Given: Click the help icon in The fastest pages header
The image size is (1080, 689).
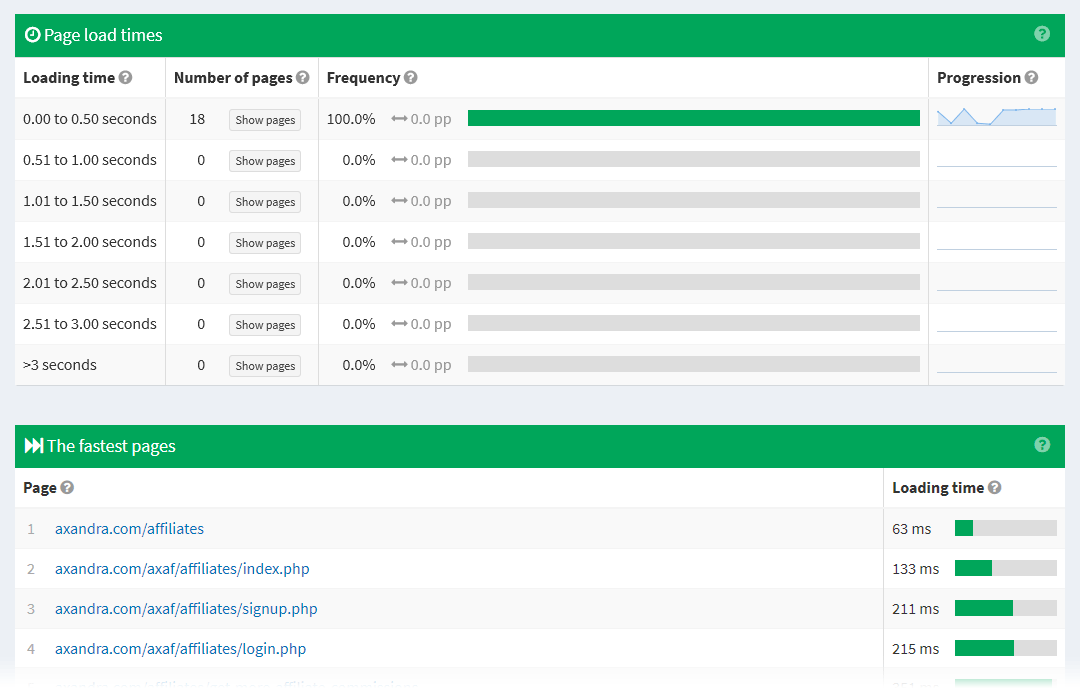Looking at the screenshot, I should [x=1042, y=445].
